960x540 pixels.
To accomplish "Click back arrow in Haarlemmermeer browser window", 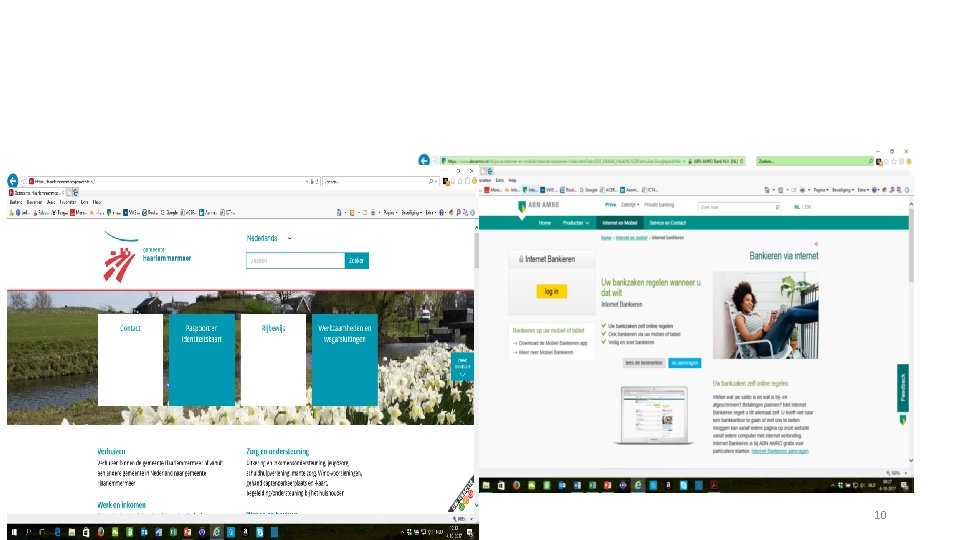I will click(13, 181).
